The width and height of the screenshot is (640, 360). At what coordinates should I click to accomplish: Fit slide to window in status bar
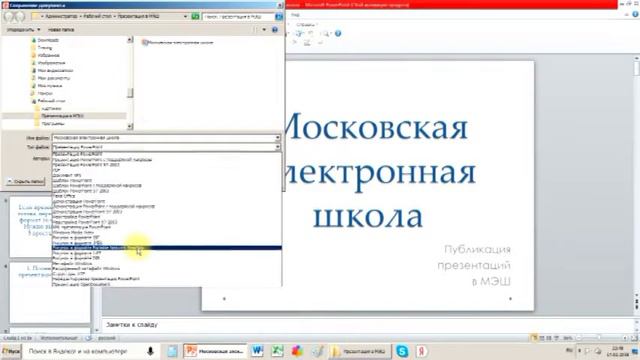coord(635,338)
